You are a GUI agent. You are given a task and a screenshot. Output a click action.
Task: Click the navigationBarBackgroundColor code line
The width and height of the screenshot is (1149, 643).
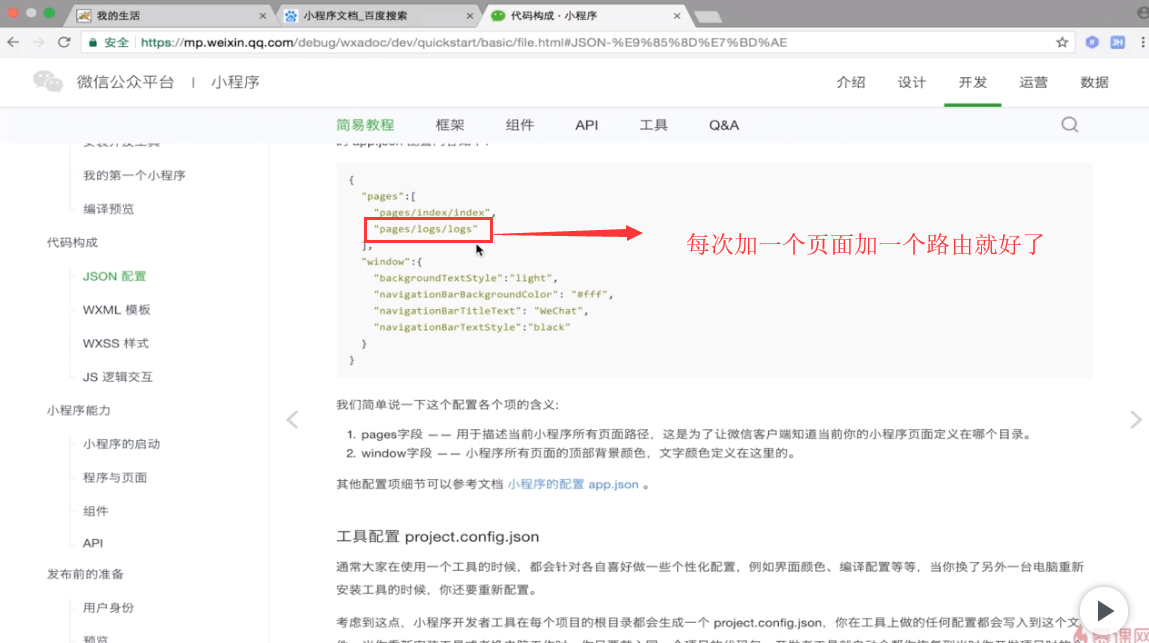click(x=493, y=295)
